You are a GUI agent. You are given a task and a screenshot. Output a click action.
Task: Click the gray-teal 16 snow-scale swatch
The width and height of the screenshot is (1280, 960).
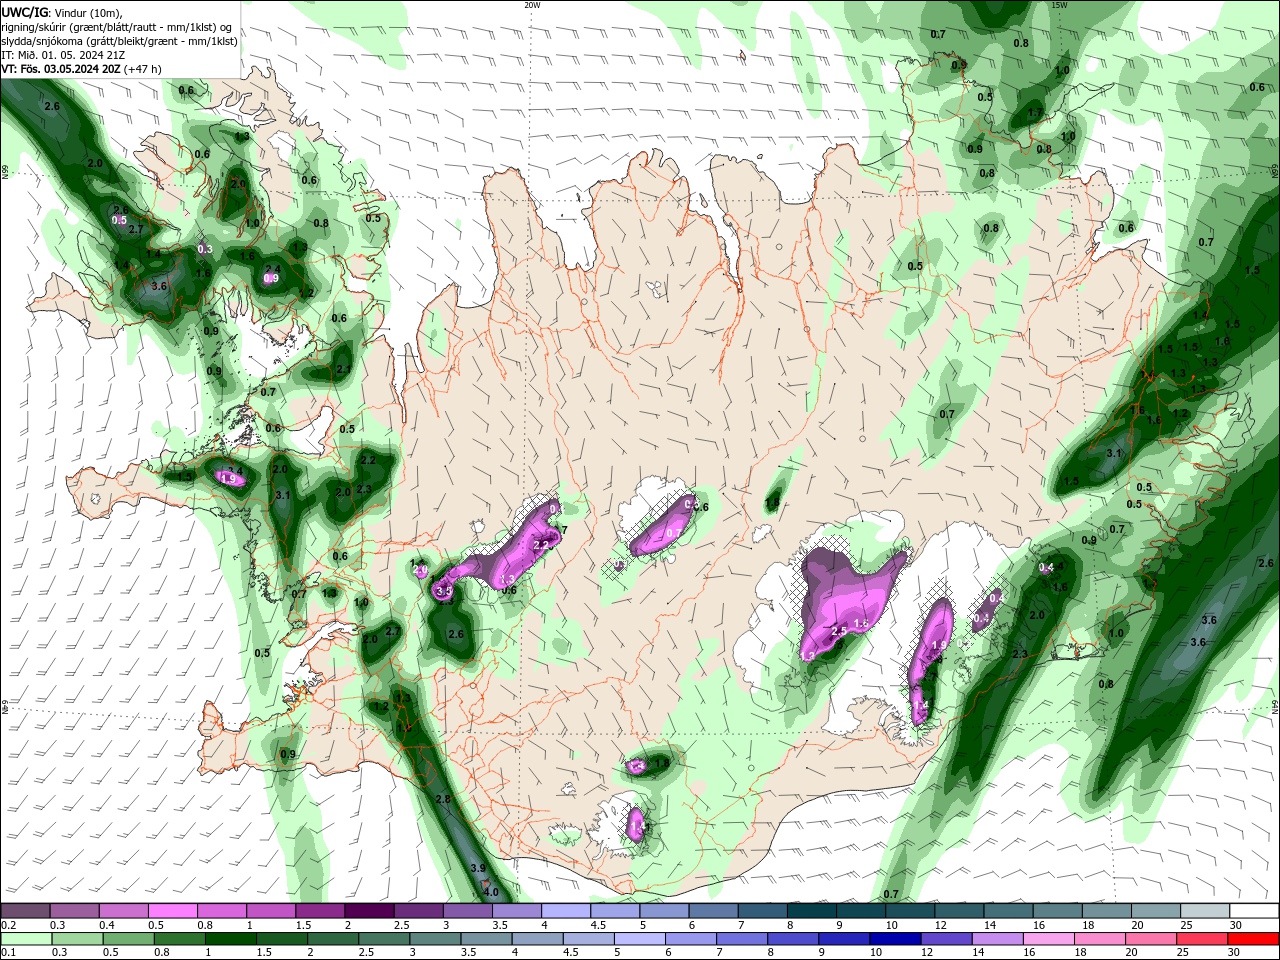pos(1057,911)
